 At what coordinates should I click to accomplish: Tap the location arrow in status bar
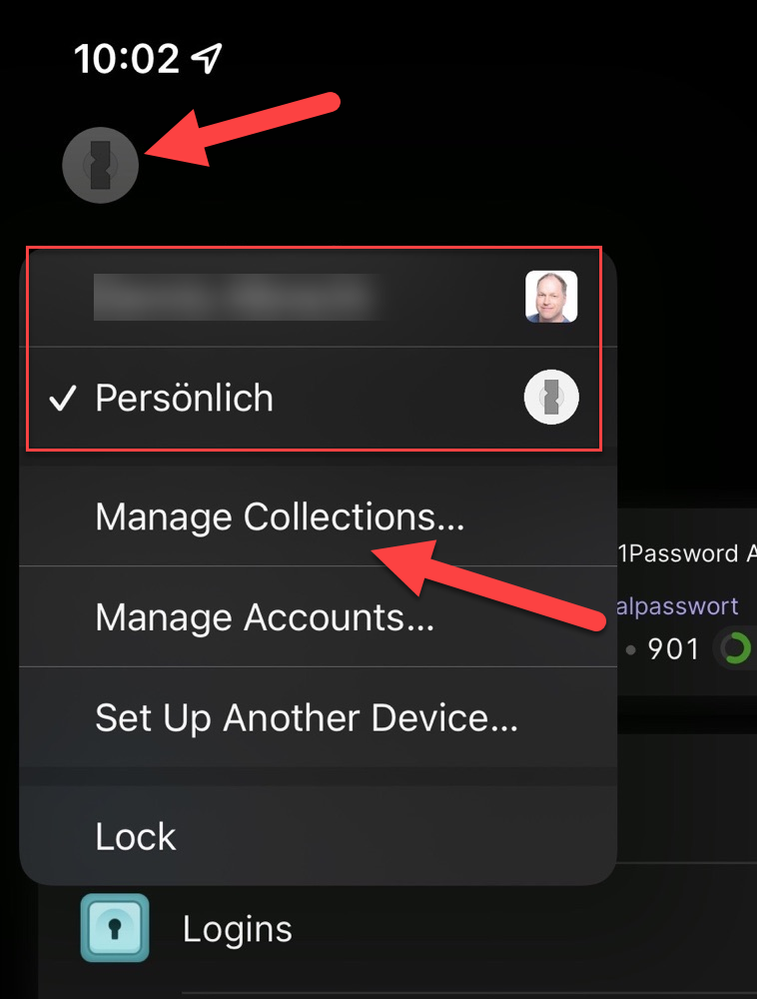[x=207, y=57]
